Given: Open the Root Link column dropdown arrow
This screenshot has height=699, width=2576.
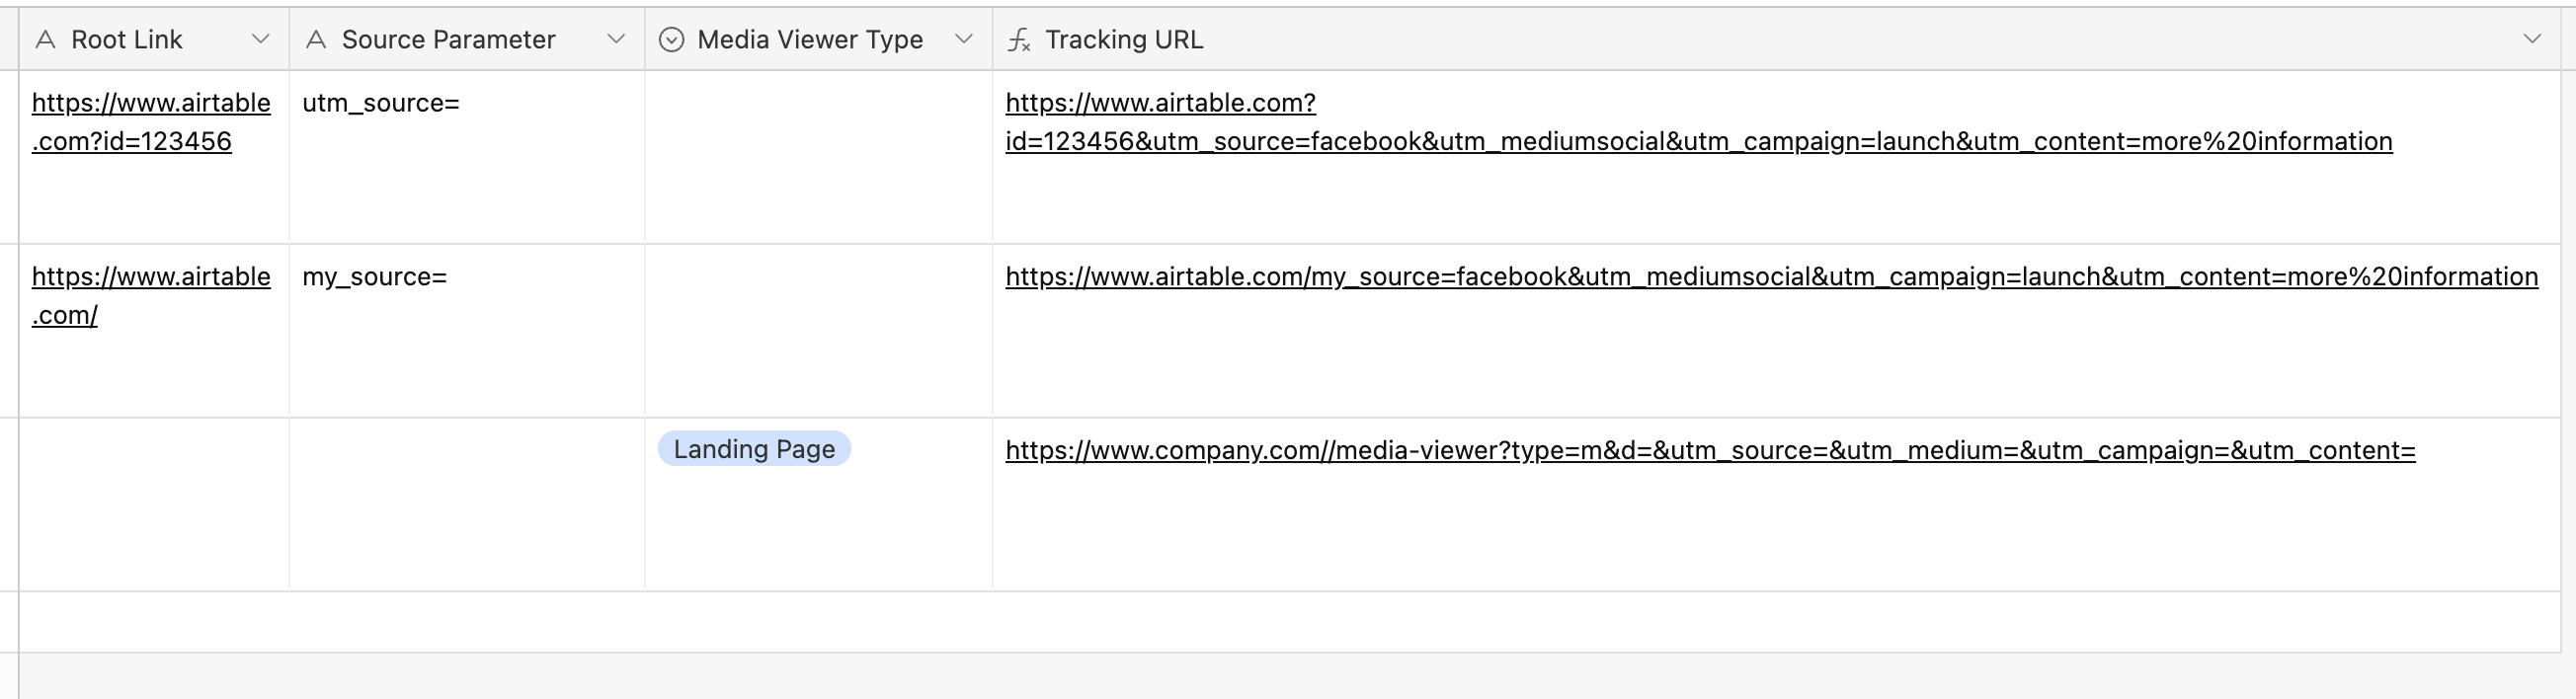Looking at the screenshot, I should [x=260, y=39].
